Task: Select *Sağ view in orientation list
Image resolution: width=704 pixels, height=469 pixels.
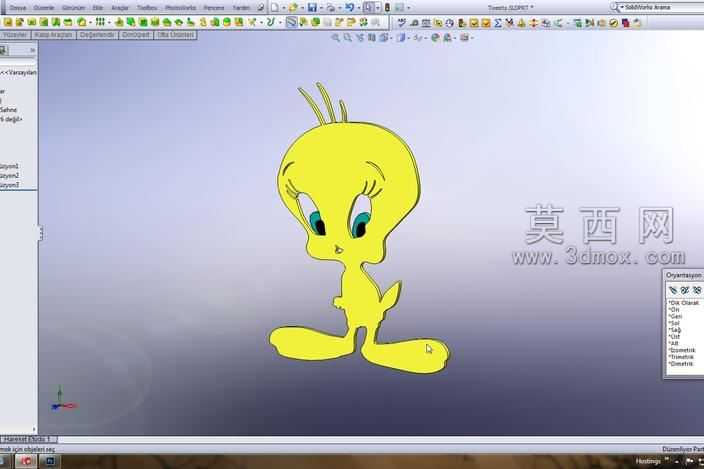Action: [x=674, y=330]
